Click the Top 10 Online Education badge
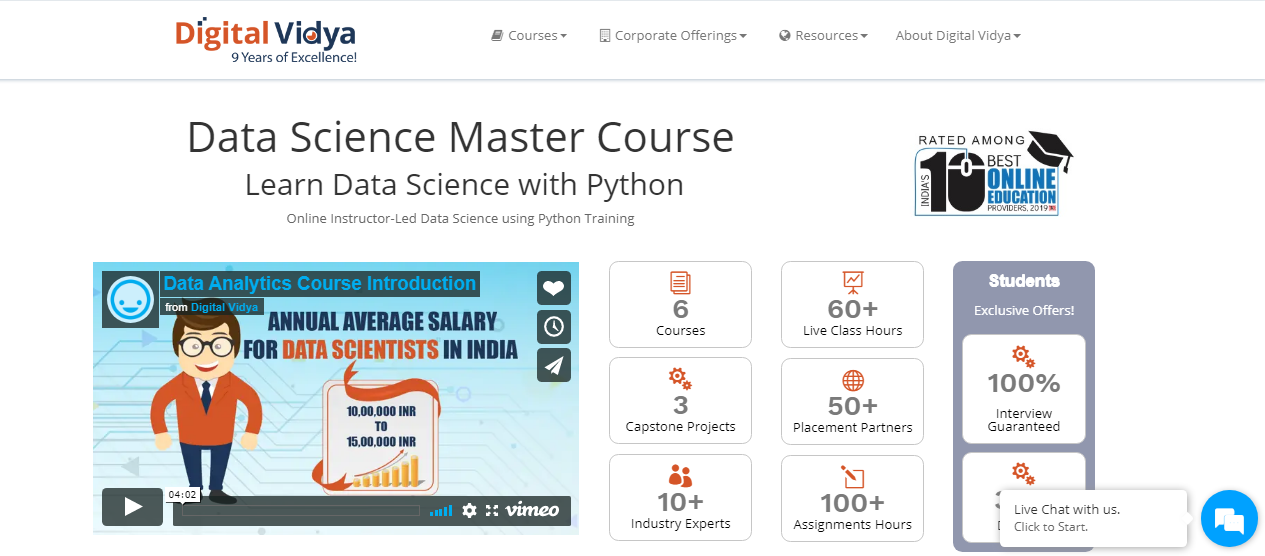 click(994, 173)
